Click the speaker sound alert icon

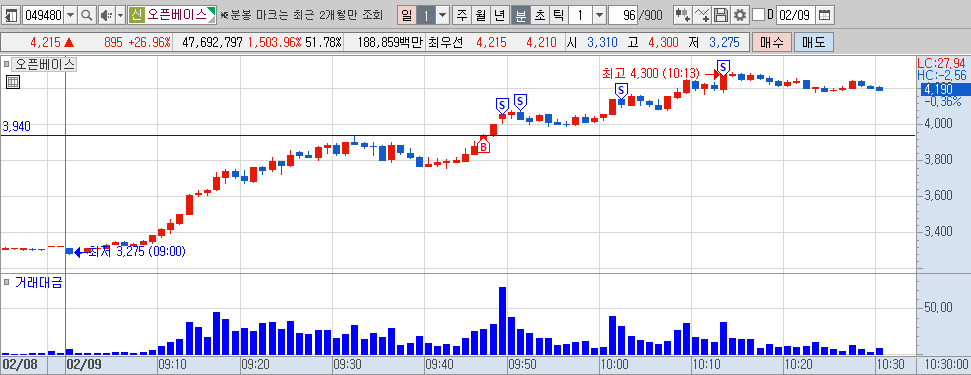pos(106,15)
